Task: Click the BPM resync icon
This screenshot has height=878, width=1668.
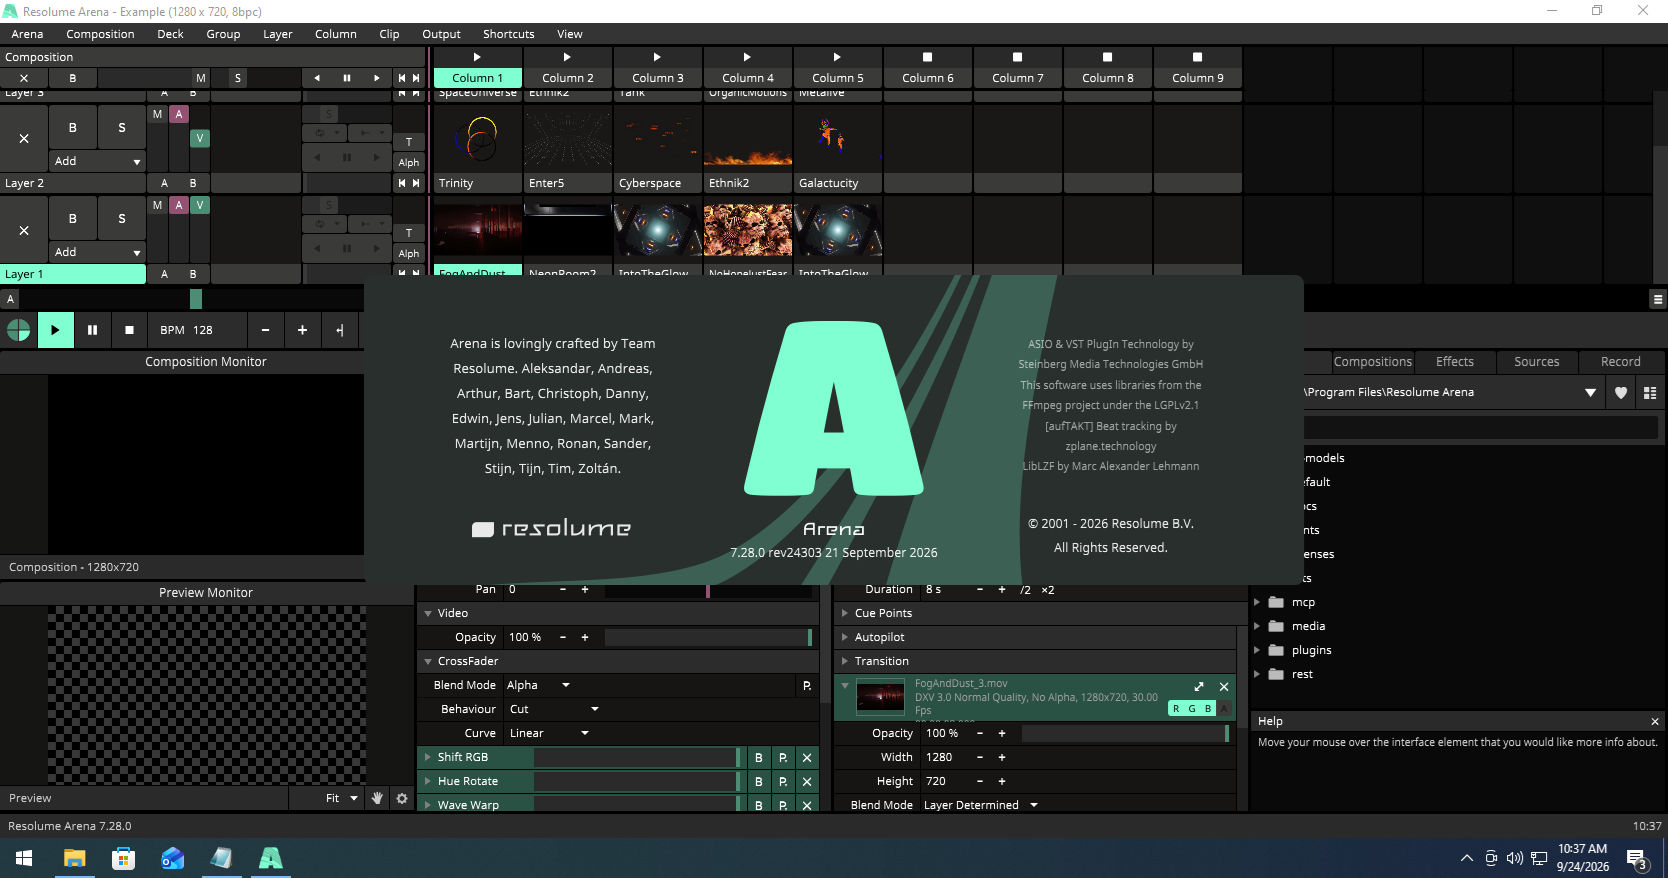Action: tap(340, 330)
